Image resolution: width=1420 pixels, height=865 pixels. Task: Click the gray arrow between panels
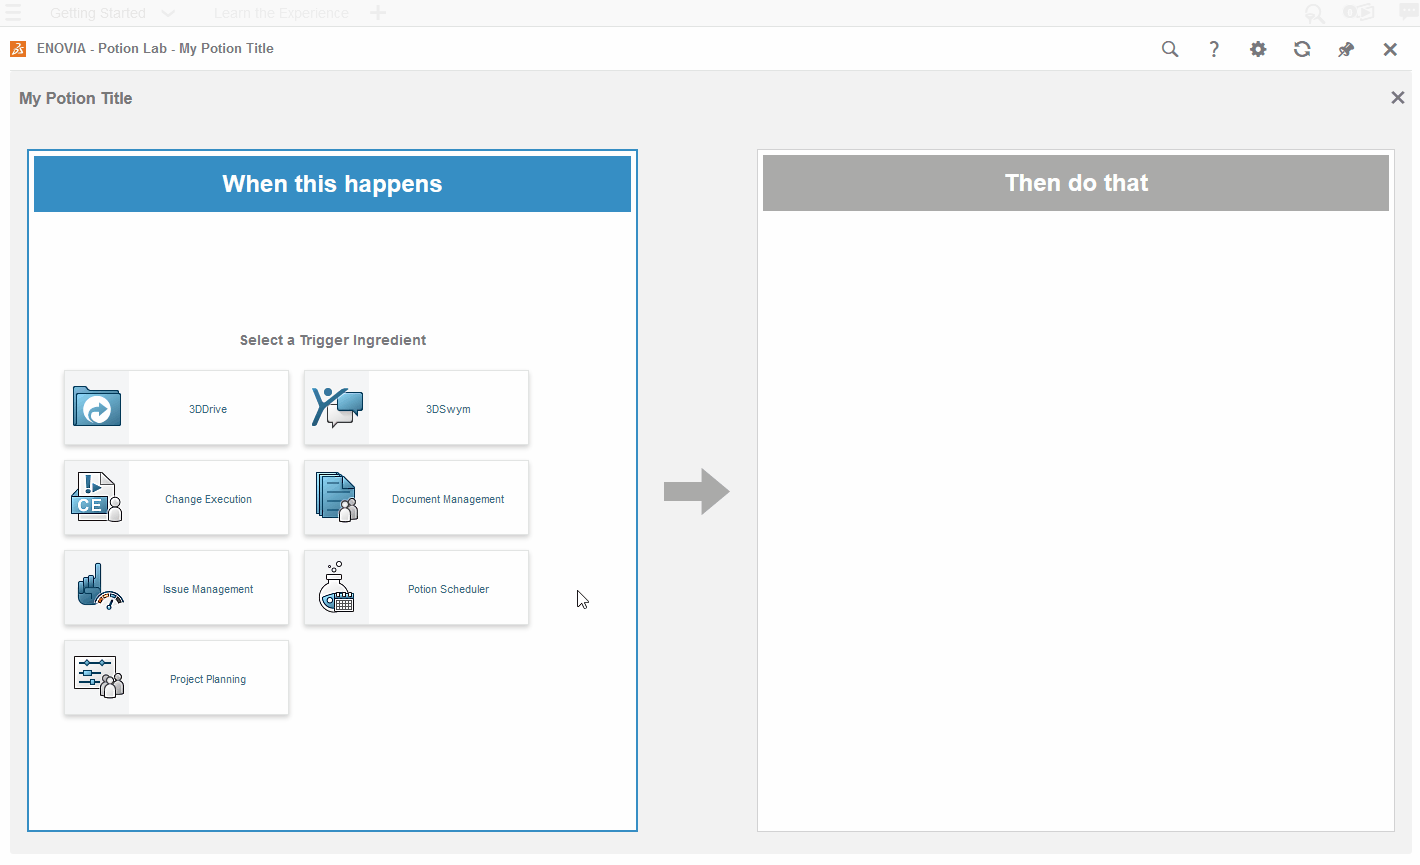[x=697, y=491]
